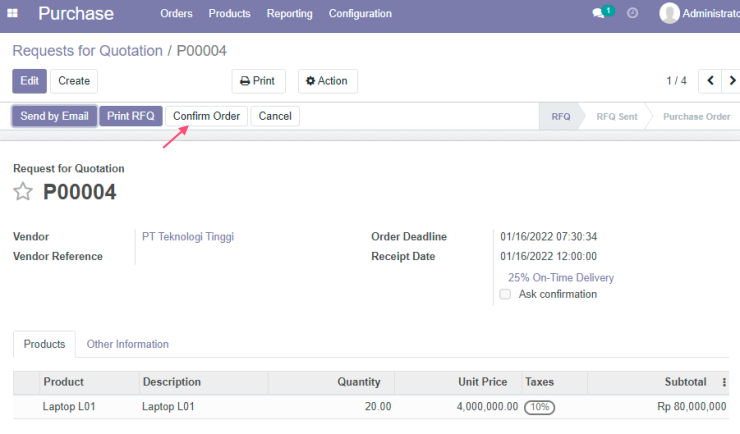Go to the previous record arrow

click(710, 81)
